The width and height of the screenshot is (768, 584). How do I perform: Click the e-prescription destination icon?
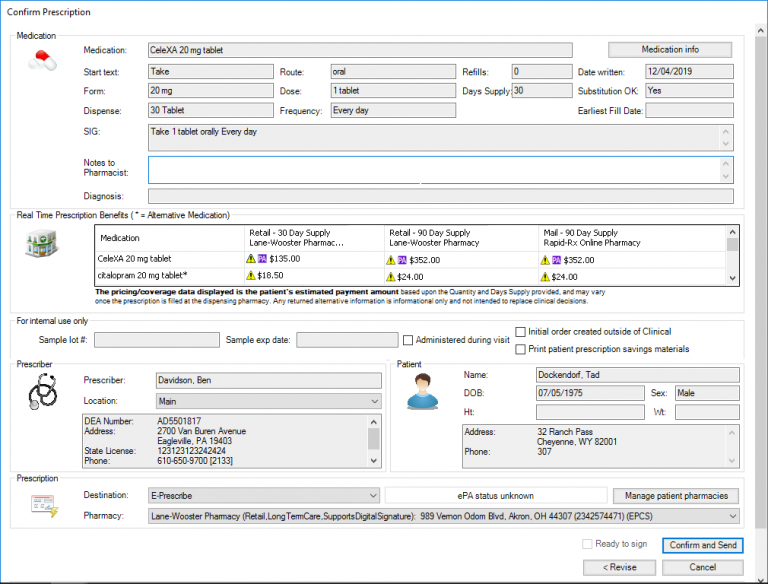click(x=42, y=504)
